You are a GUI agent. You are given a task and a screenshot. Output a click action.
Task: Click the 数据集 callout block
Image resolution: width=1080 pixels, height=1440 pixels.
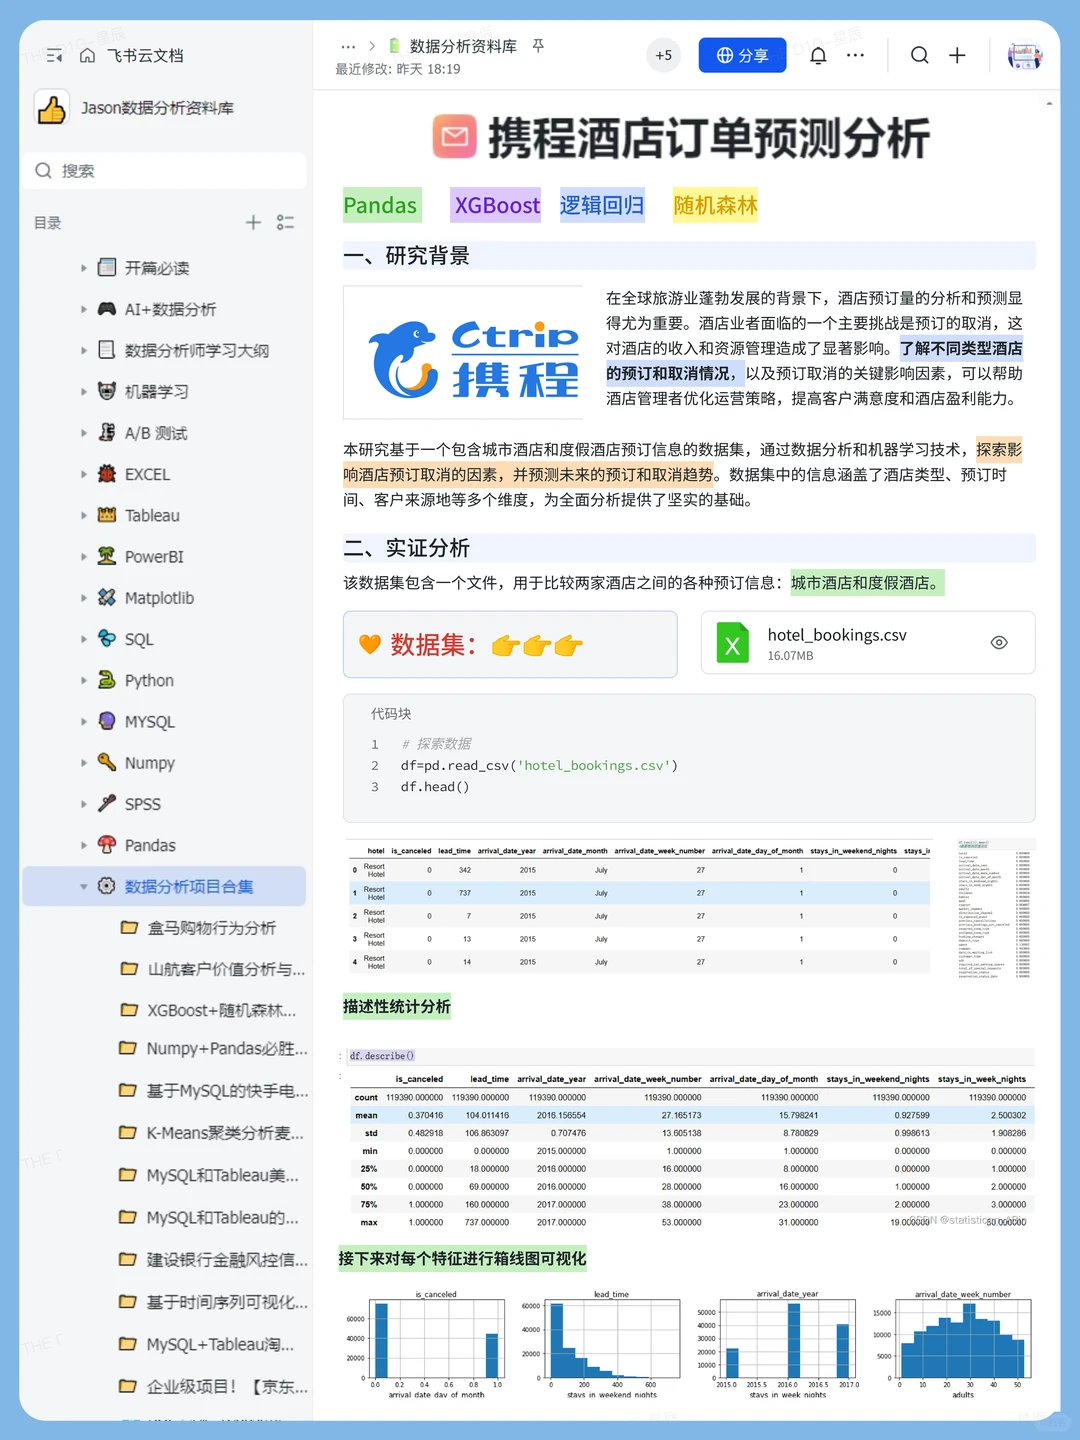[510, 645]
